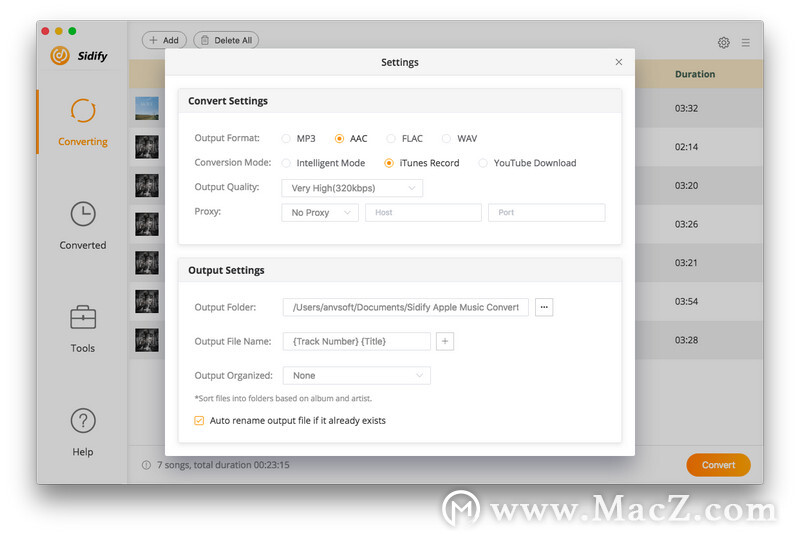The image size is (800, 536).
Task: Open the Converted history clock icon
Action: click(83, 214)
